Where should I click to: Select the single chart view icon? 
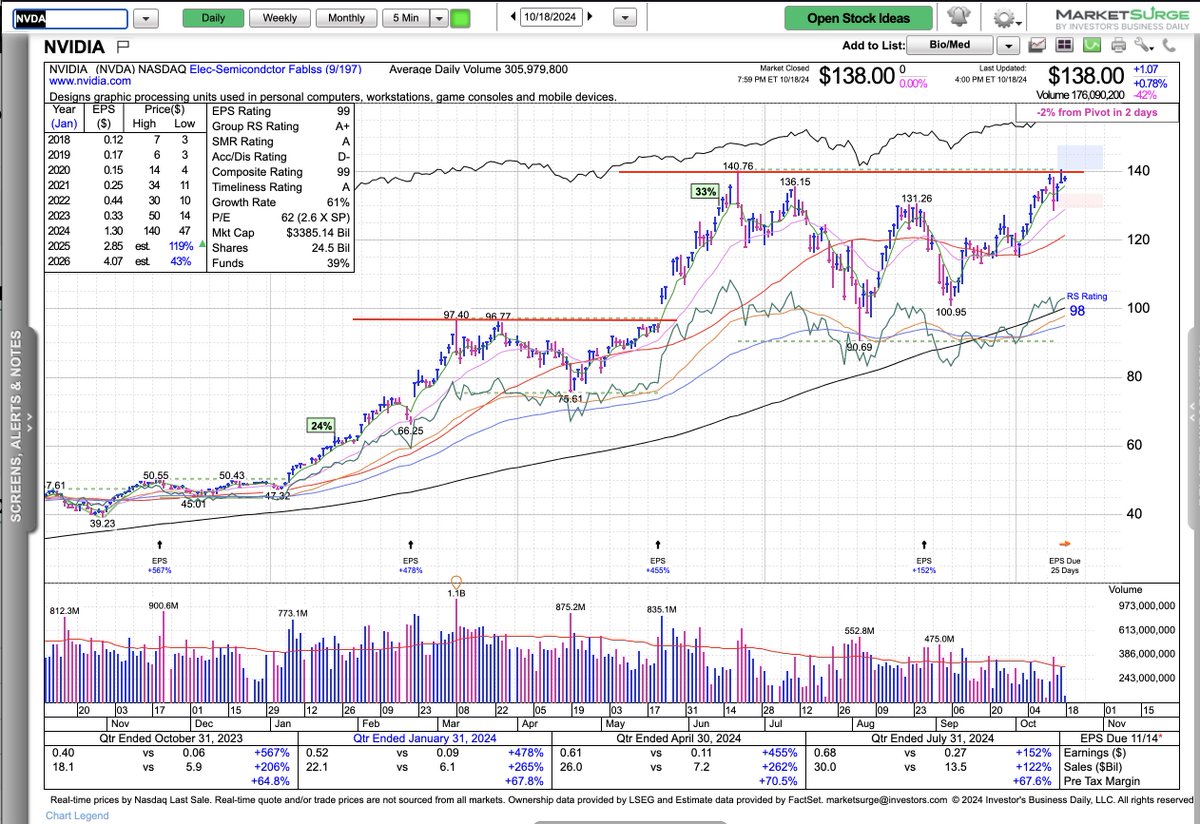[x=1037, y=45]
